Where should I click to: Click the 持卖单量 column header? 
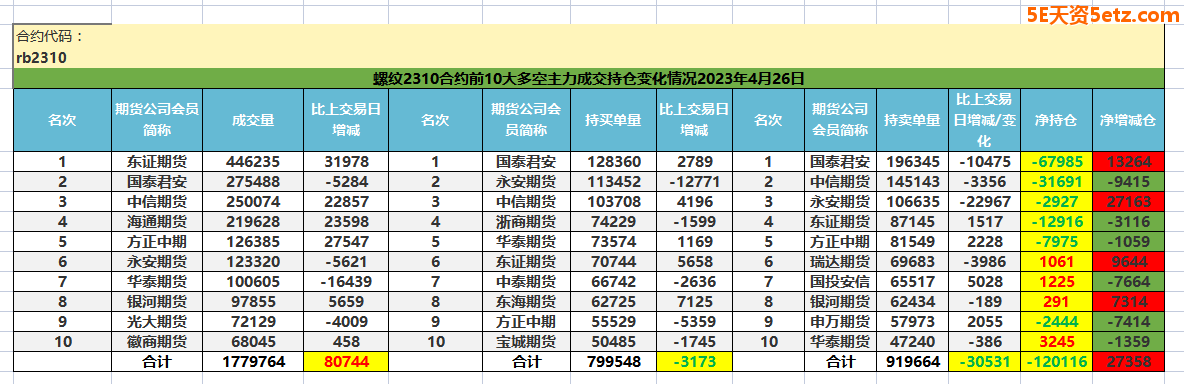912,120
